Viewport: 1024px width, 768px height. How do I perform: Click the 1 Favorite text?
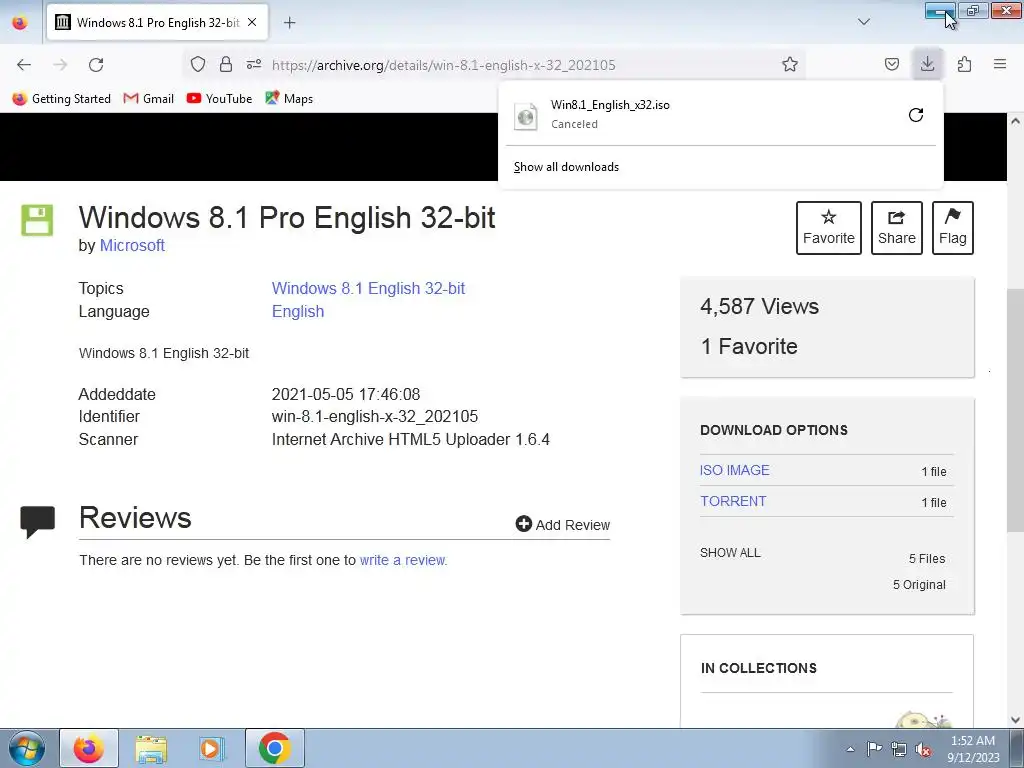click(748, 346)
